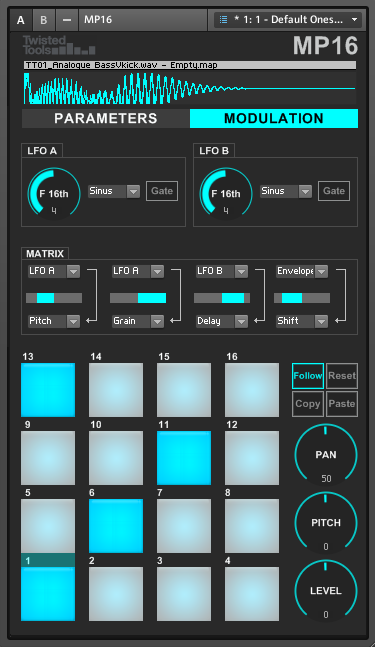This screenshot has width=375, height=647.
Task: Click the Paste button
Action: 342,404
